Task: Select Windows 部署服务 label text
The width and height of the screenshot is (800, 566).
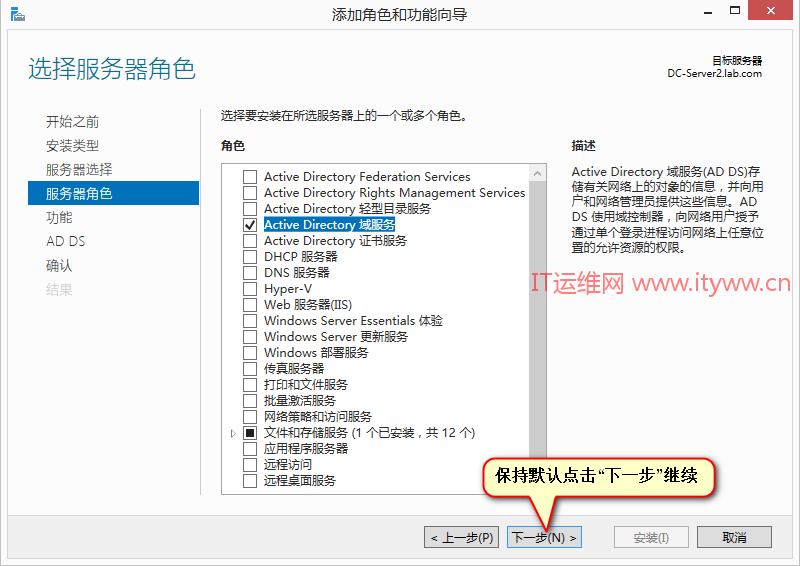Action: (x=316, y=353)
